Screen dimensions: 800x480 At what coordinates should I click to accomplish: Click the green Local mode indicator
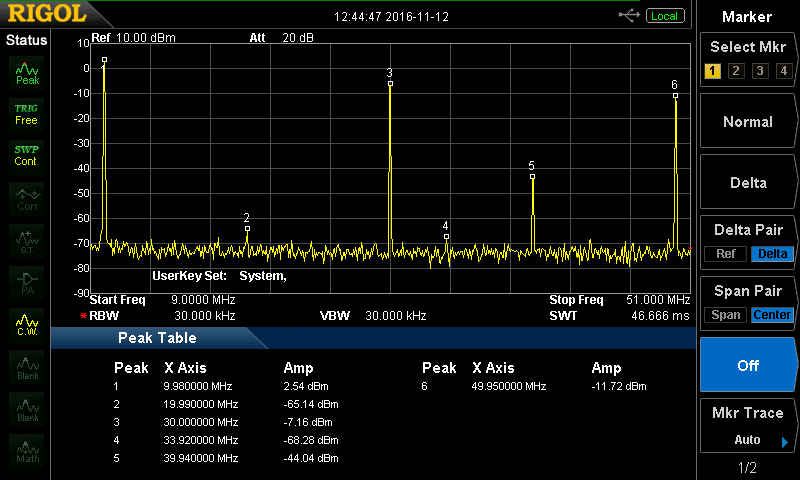coord(663,16)
